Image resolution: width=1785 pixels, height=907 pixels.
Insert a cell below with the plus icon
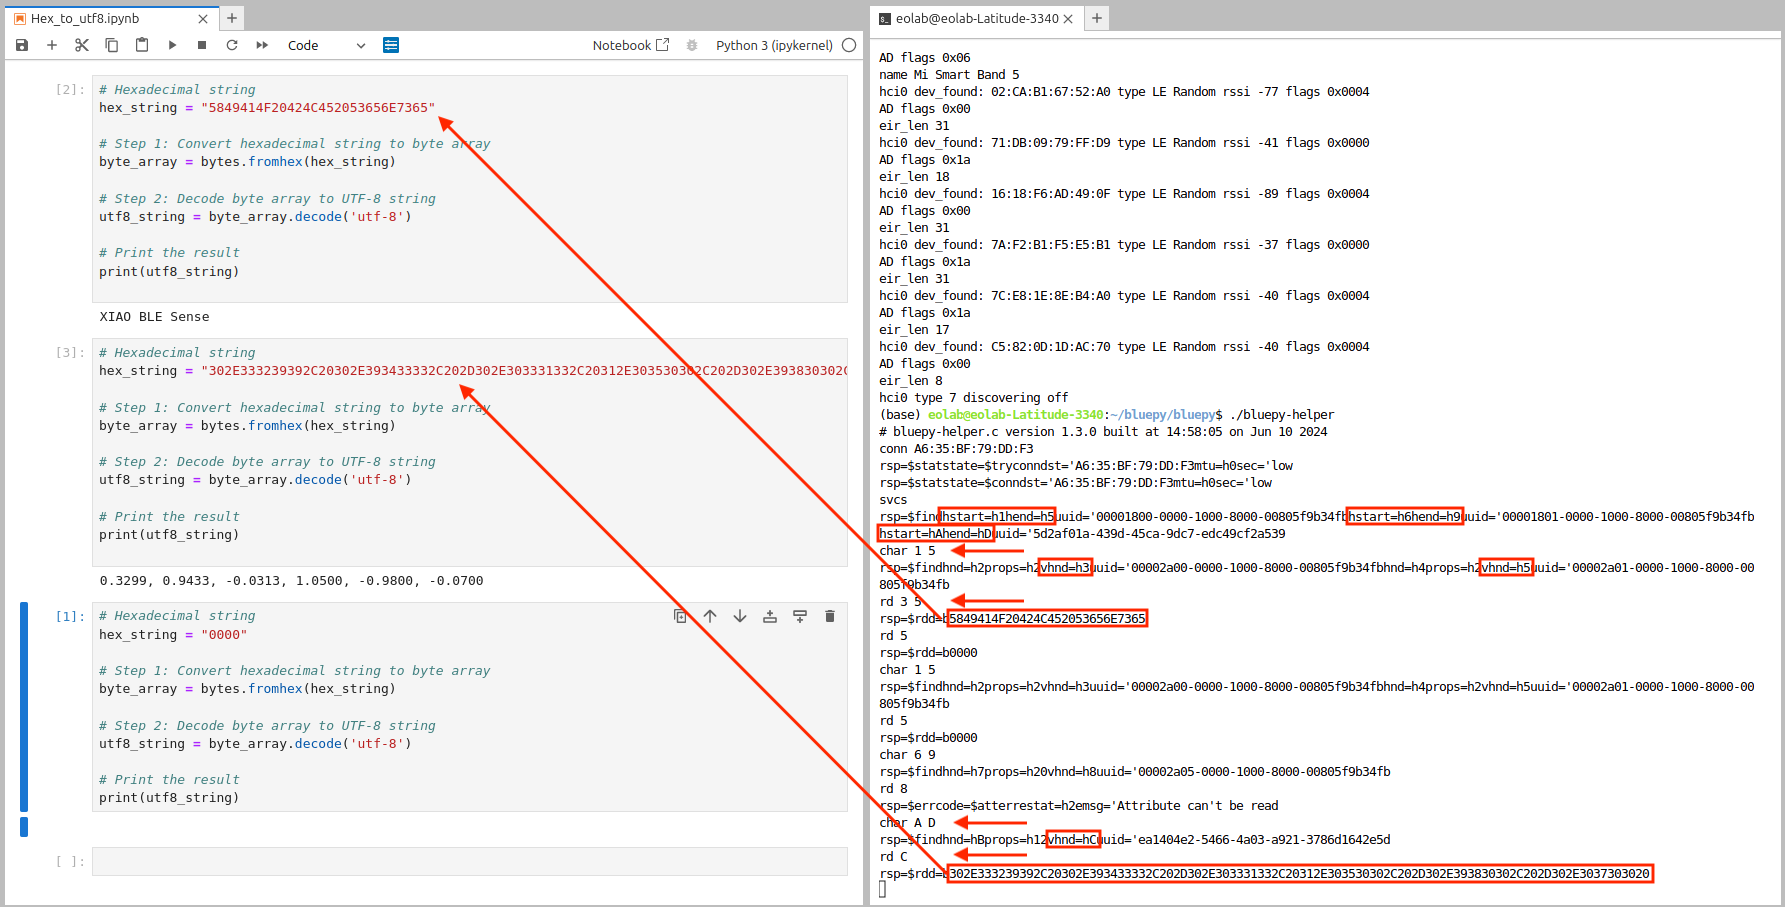point(52,45)
